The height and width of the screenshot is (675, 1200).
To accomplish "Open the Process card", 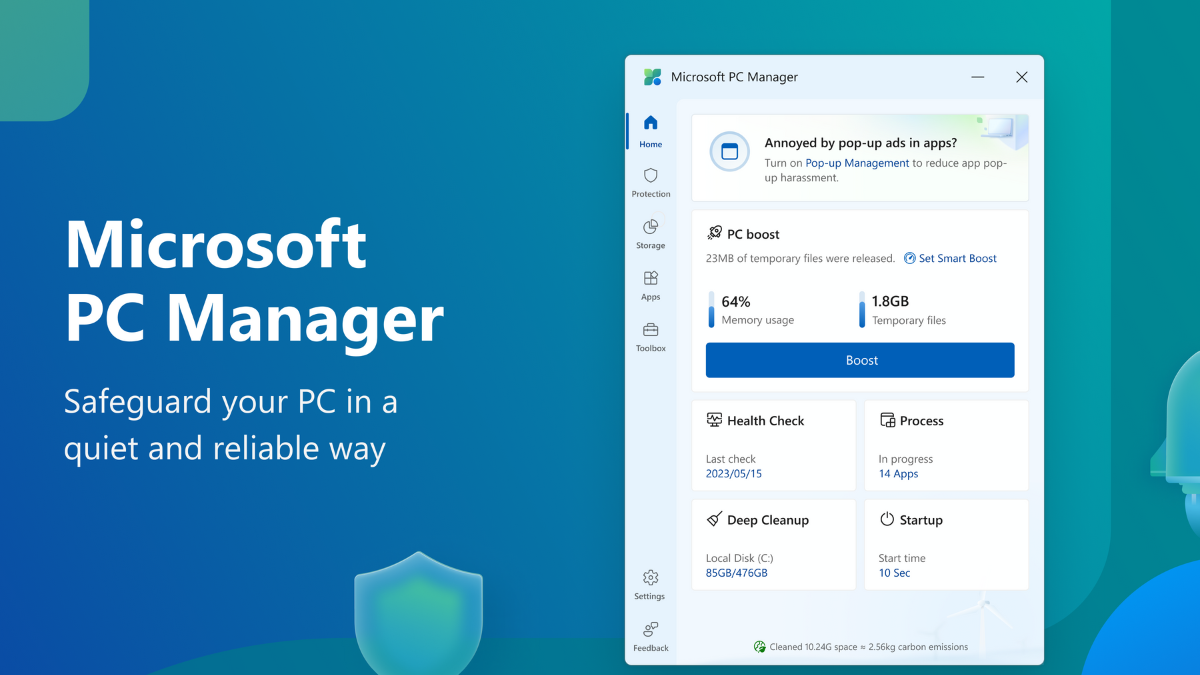I will click(946, 445).
